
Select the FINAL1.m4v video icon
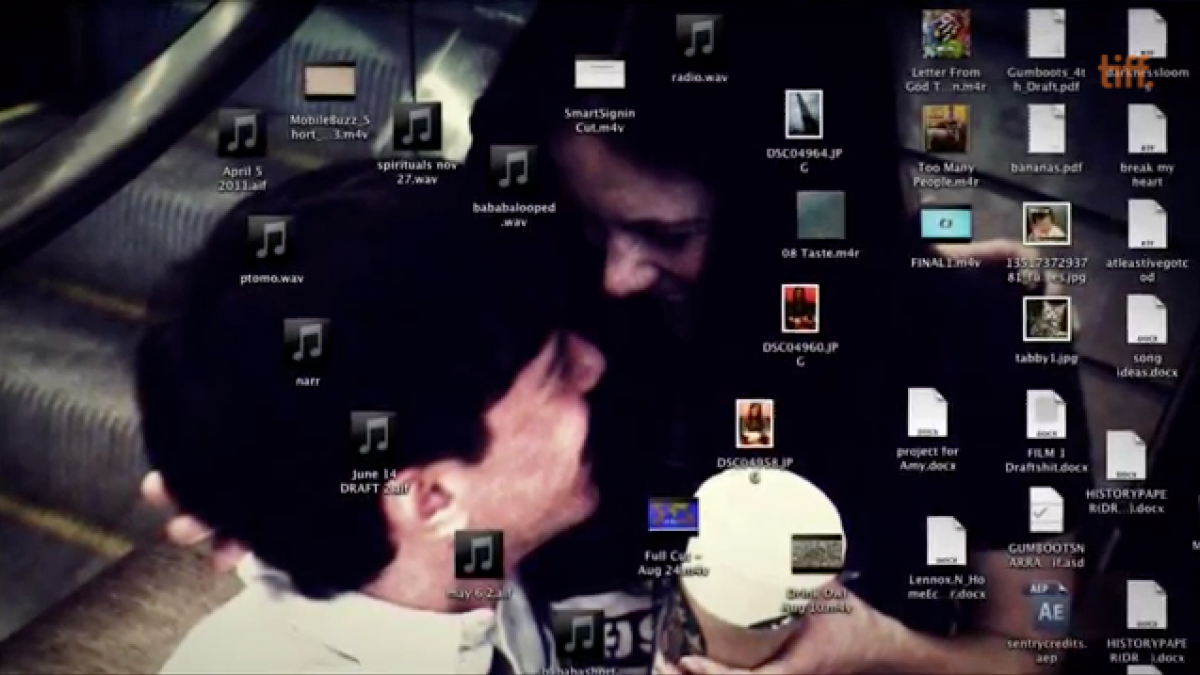point(945,224)
